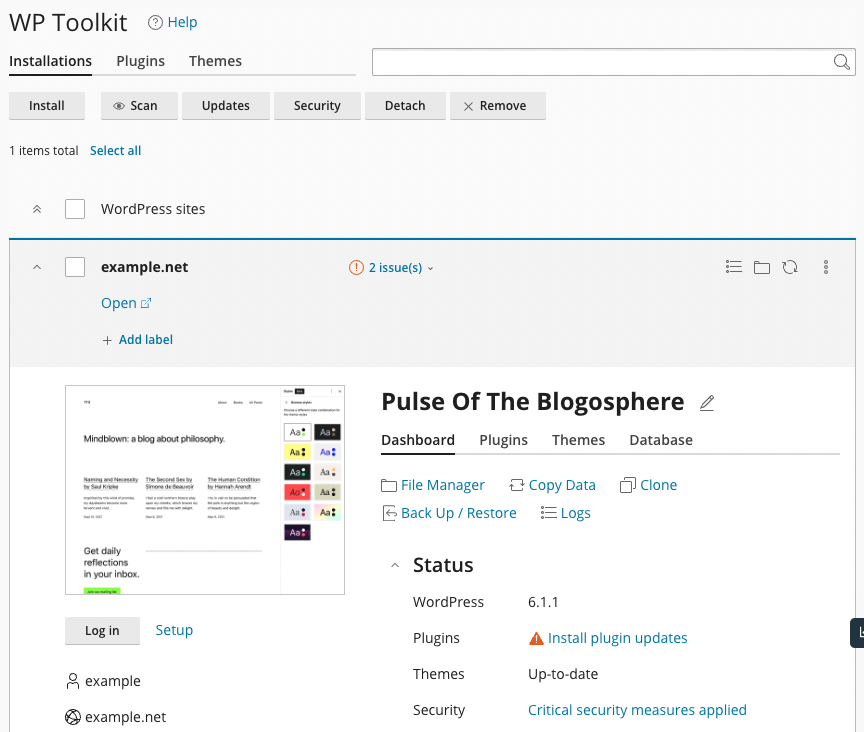Open the kebab menu for example.net site
864x732 pixels.
pyautogui.click(x=826, y=267)
